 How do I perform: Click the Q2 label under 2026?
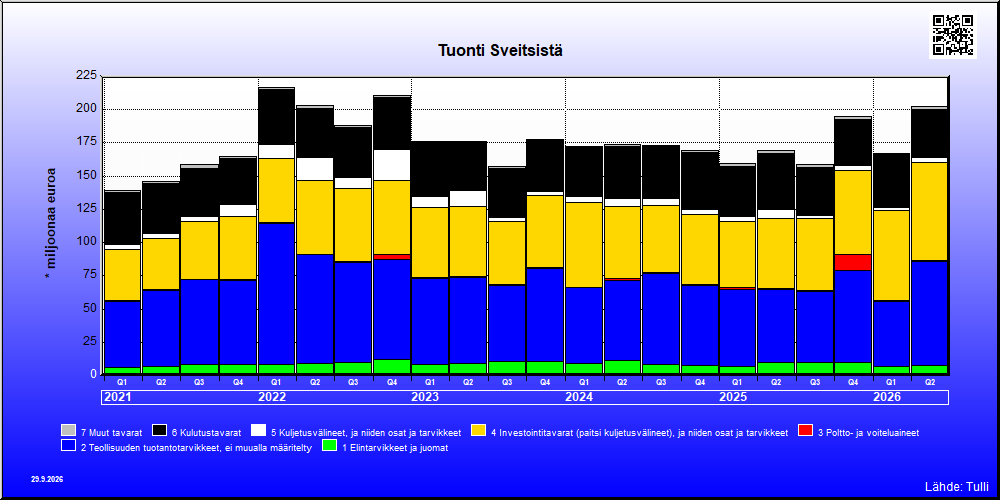tap(930, 382)
